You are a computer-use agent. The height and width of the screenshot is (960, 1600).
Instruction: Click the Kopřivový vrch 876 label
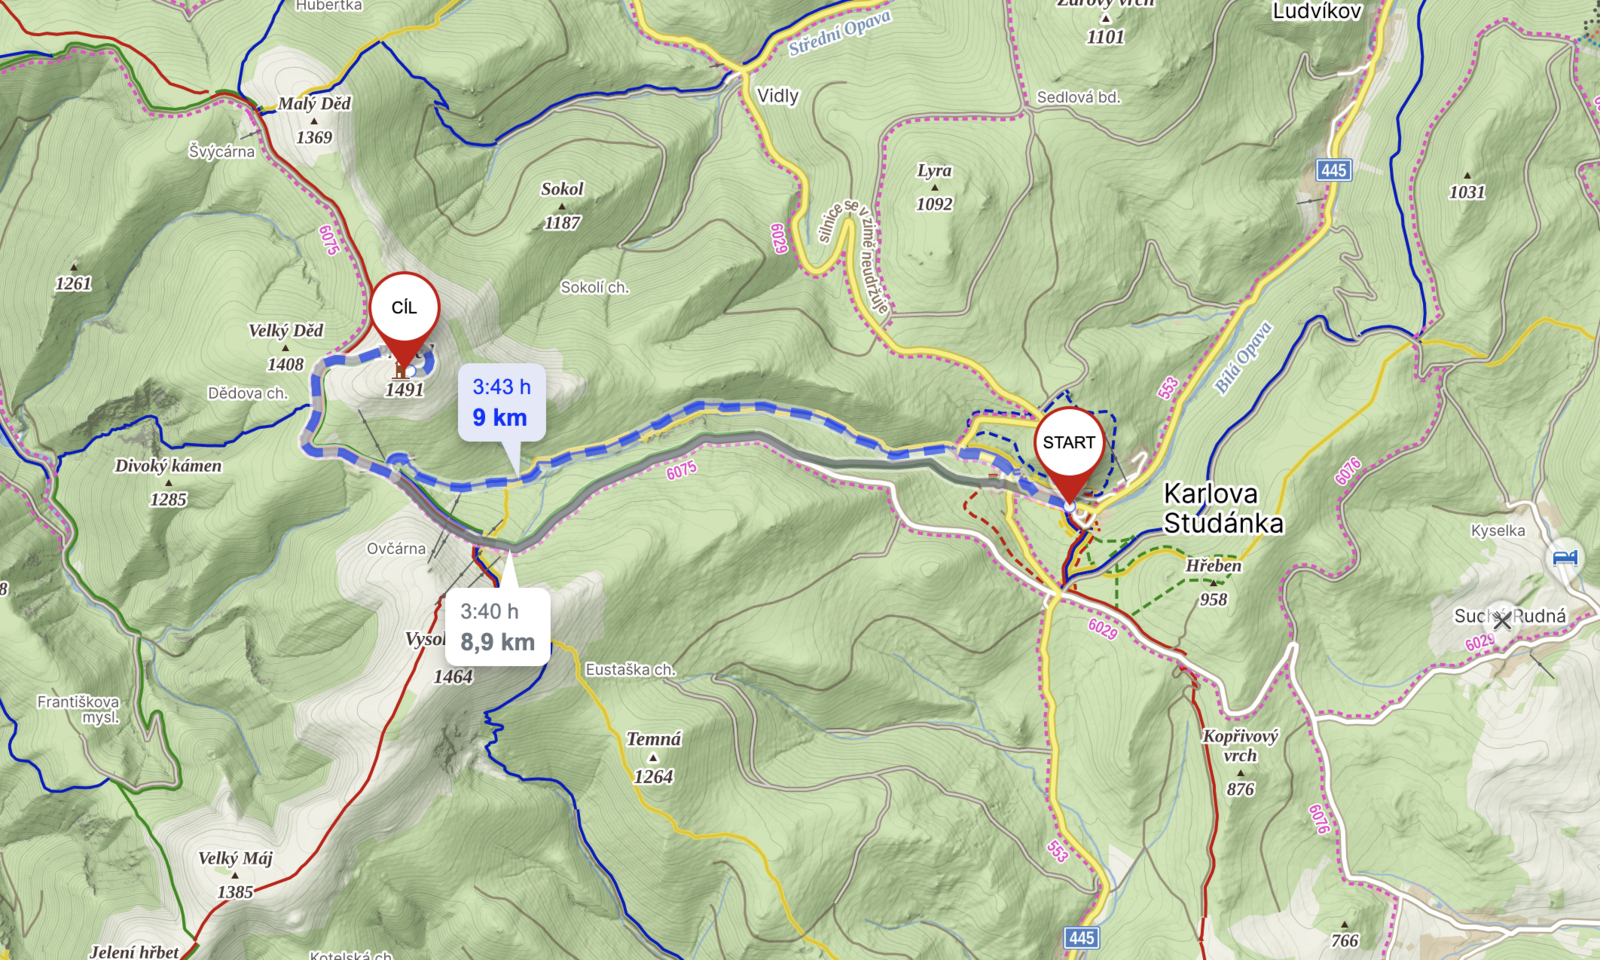(x=1240, y=762)
